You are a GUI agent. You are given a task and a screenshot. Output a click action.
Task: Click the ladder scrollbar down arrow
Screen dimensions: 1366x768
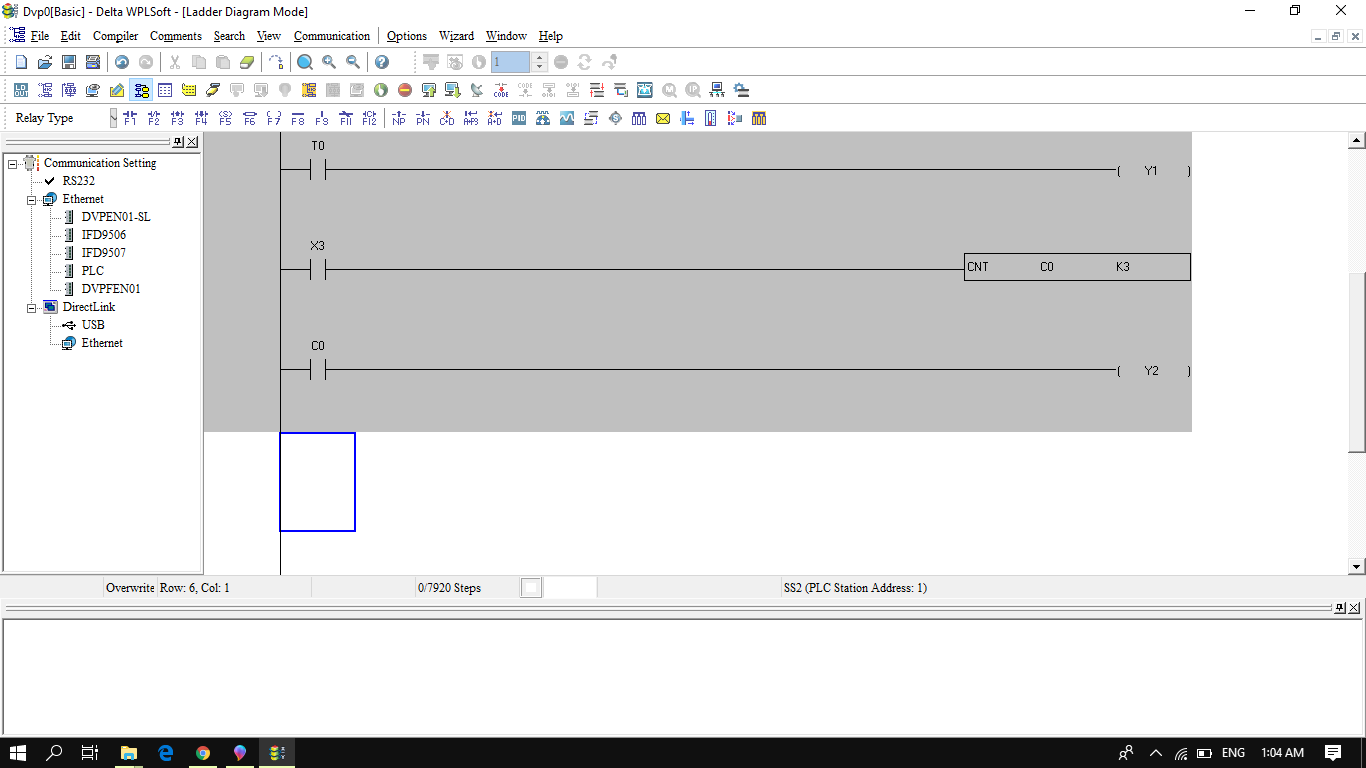click(1357, 567)
